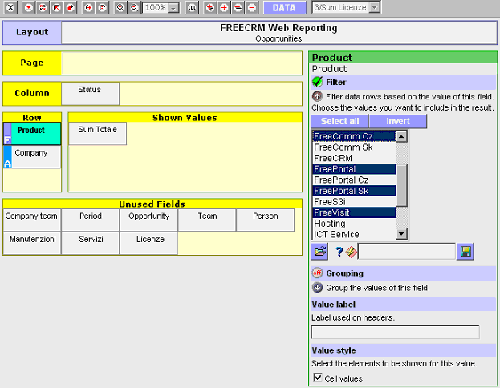The image size is (500, 388).
Task: Select FreeComm Cz in the filter list
Action: coord(354,136)
